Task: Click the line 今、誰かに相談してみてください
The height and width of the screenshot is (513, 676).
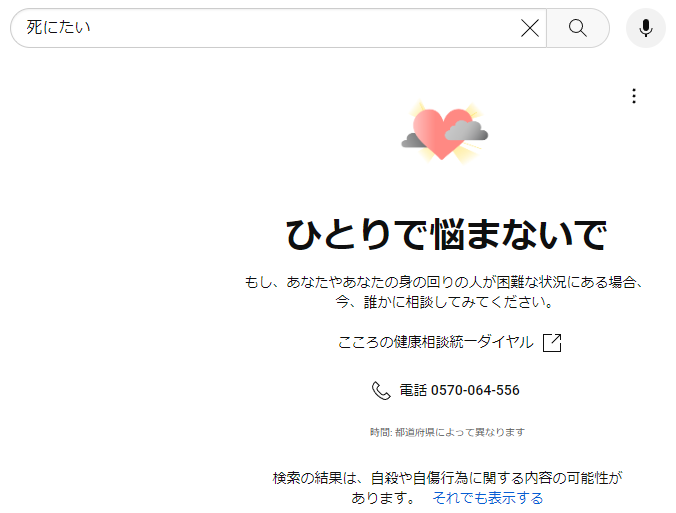Action: pyautogui.click(x=447, y=301)
